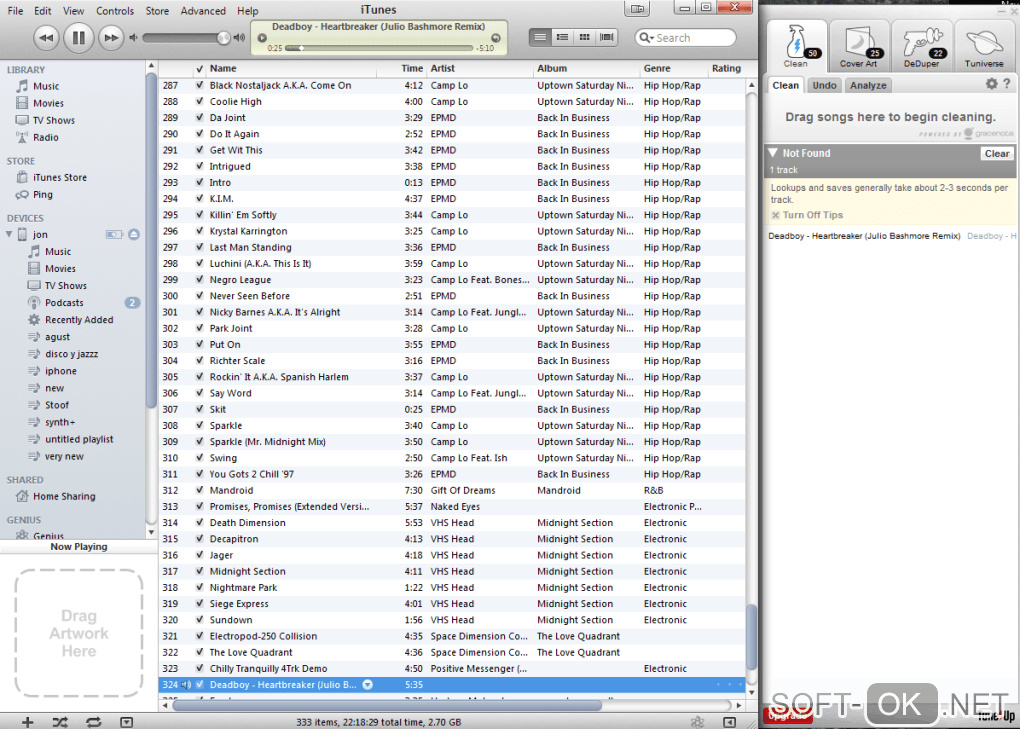This screenshot has width=1020, height=729.
Task: Open search options dropdown
Action: click(x=646, y=38)
